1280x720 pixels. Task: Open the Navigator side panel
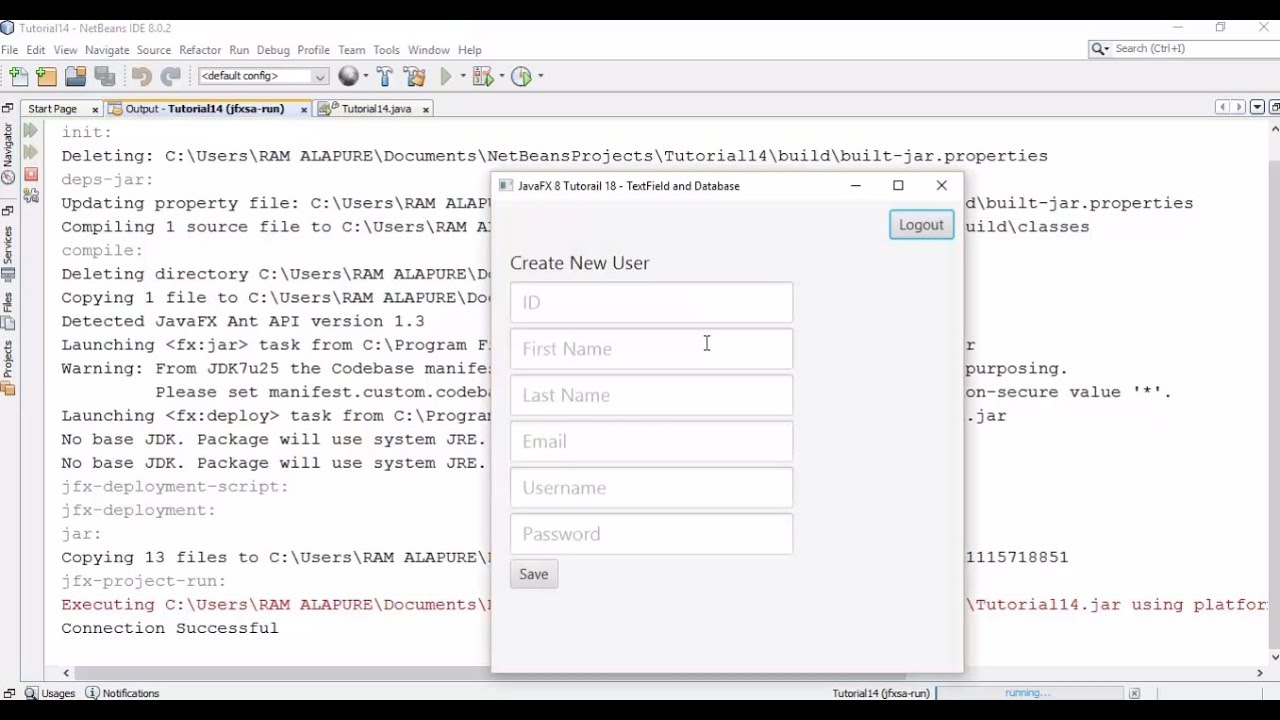8,152
